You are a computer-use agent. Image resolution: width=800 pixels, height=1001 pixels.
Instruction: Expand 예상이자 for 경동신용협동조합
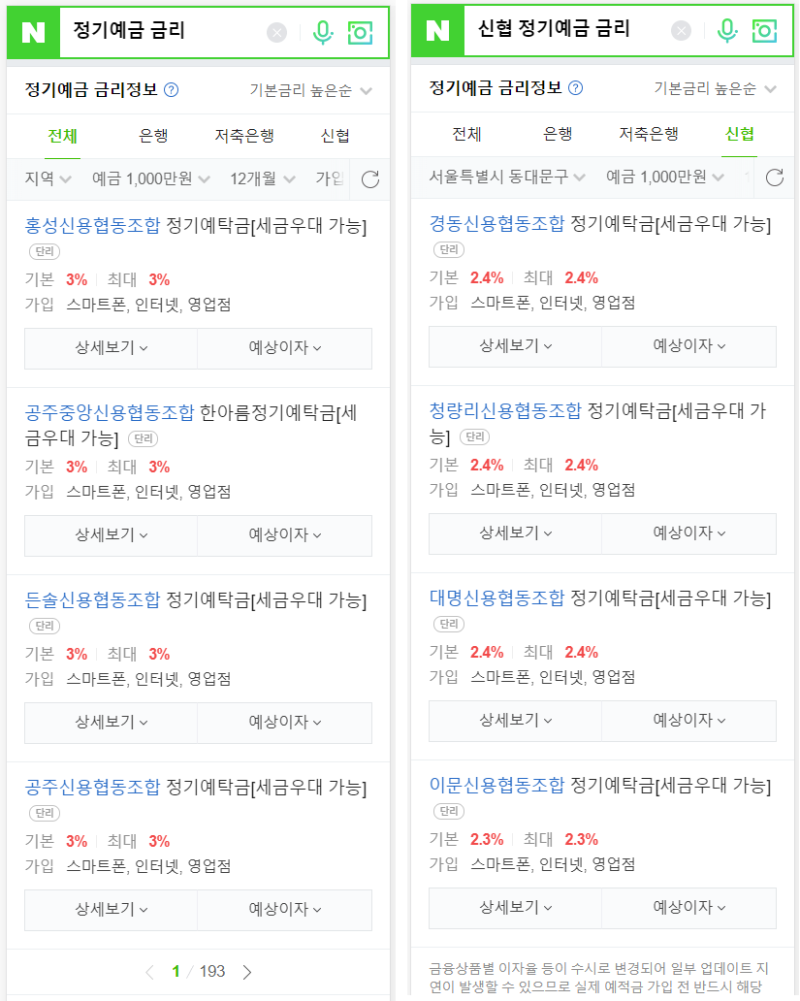pyautogui.click(x=688, y=345)
